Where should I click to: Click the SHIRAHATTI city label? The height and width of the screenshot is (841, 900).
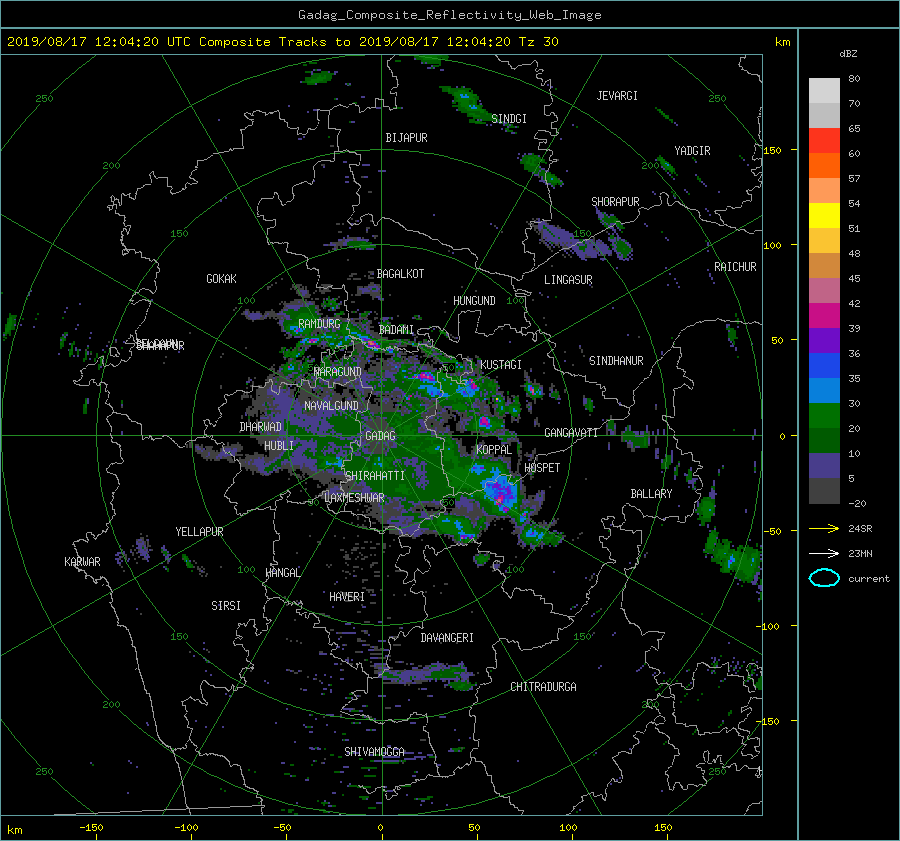click(x=375, y=476)
